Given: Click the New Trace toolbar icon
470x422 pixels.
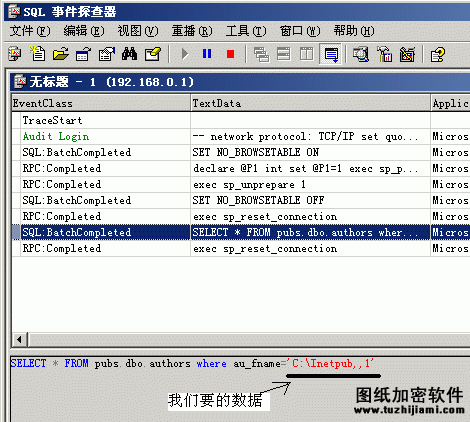Looking at the screenshot, I should click(15, 54).
